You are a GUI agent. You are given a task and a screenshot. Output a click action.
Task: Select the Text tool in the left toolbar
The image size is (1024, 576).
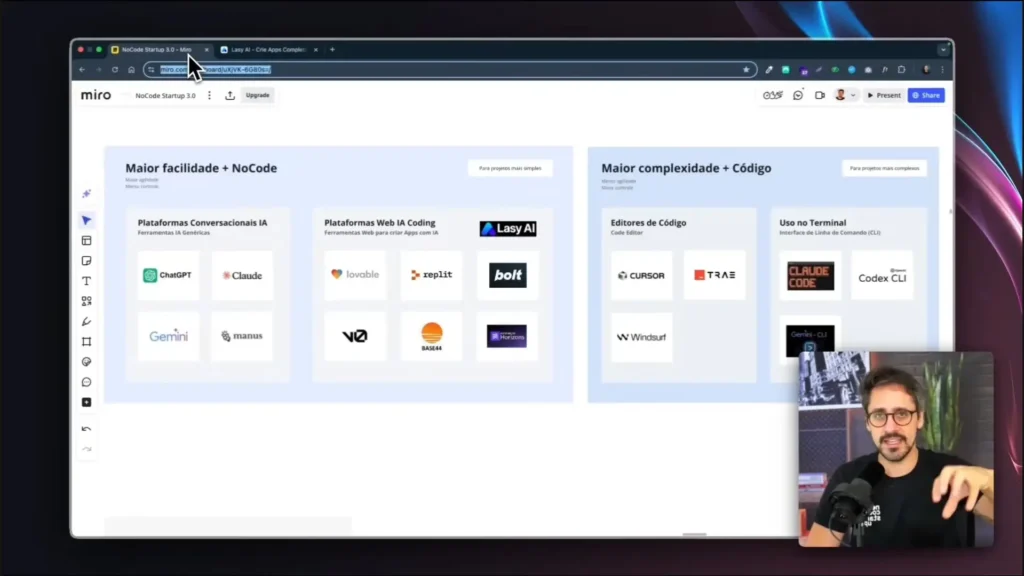click(x=86, y=281)
